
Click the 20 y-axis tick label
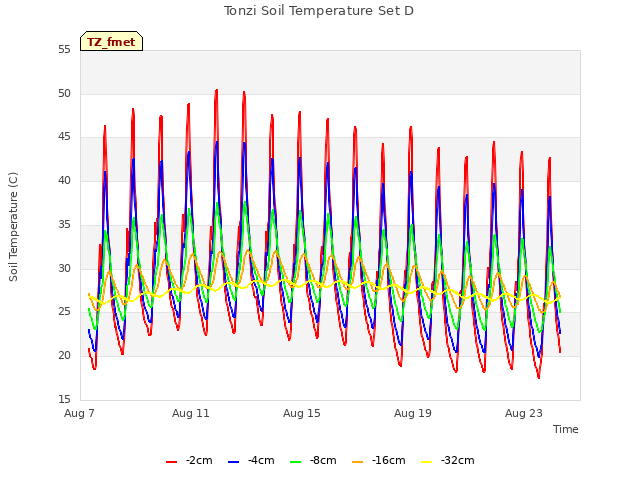[64, 356]
